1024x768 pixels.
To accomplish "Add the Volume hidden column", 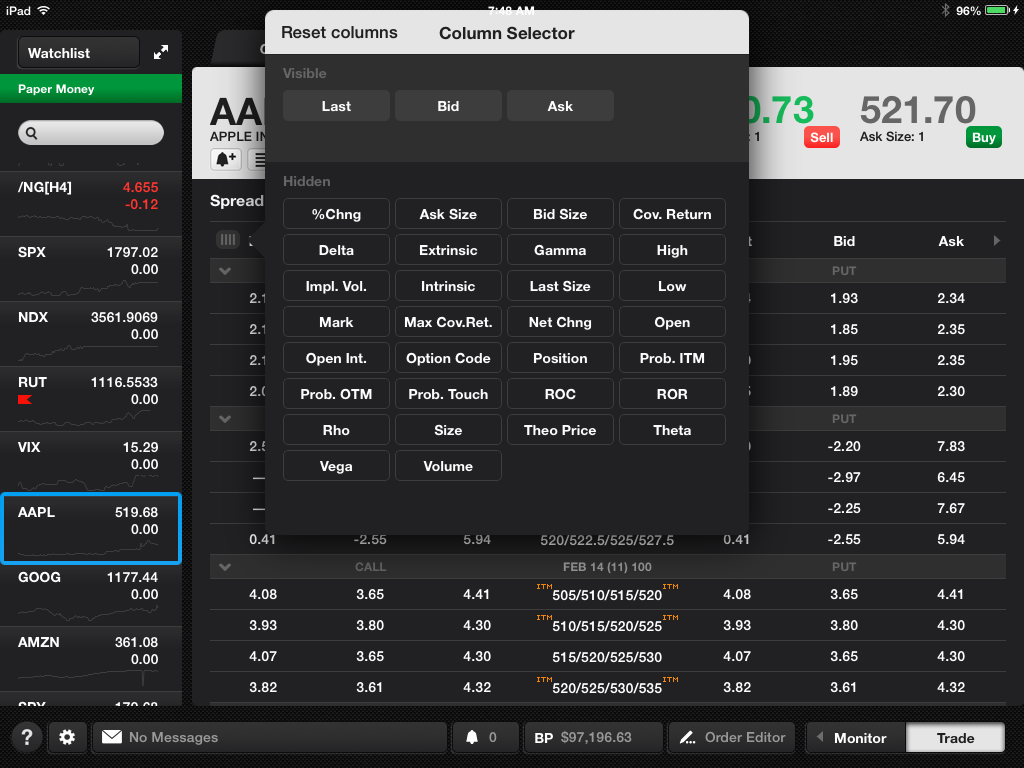I will [448, 466].
